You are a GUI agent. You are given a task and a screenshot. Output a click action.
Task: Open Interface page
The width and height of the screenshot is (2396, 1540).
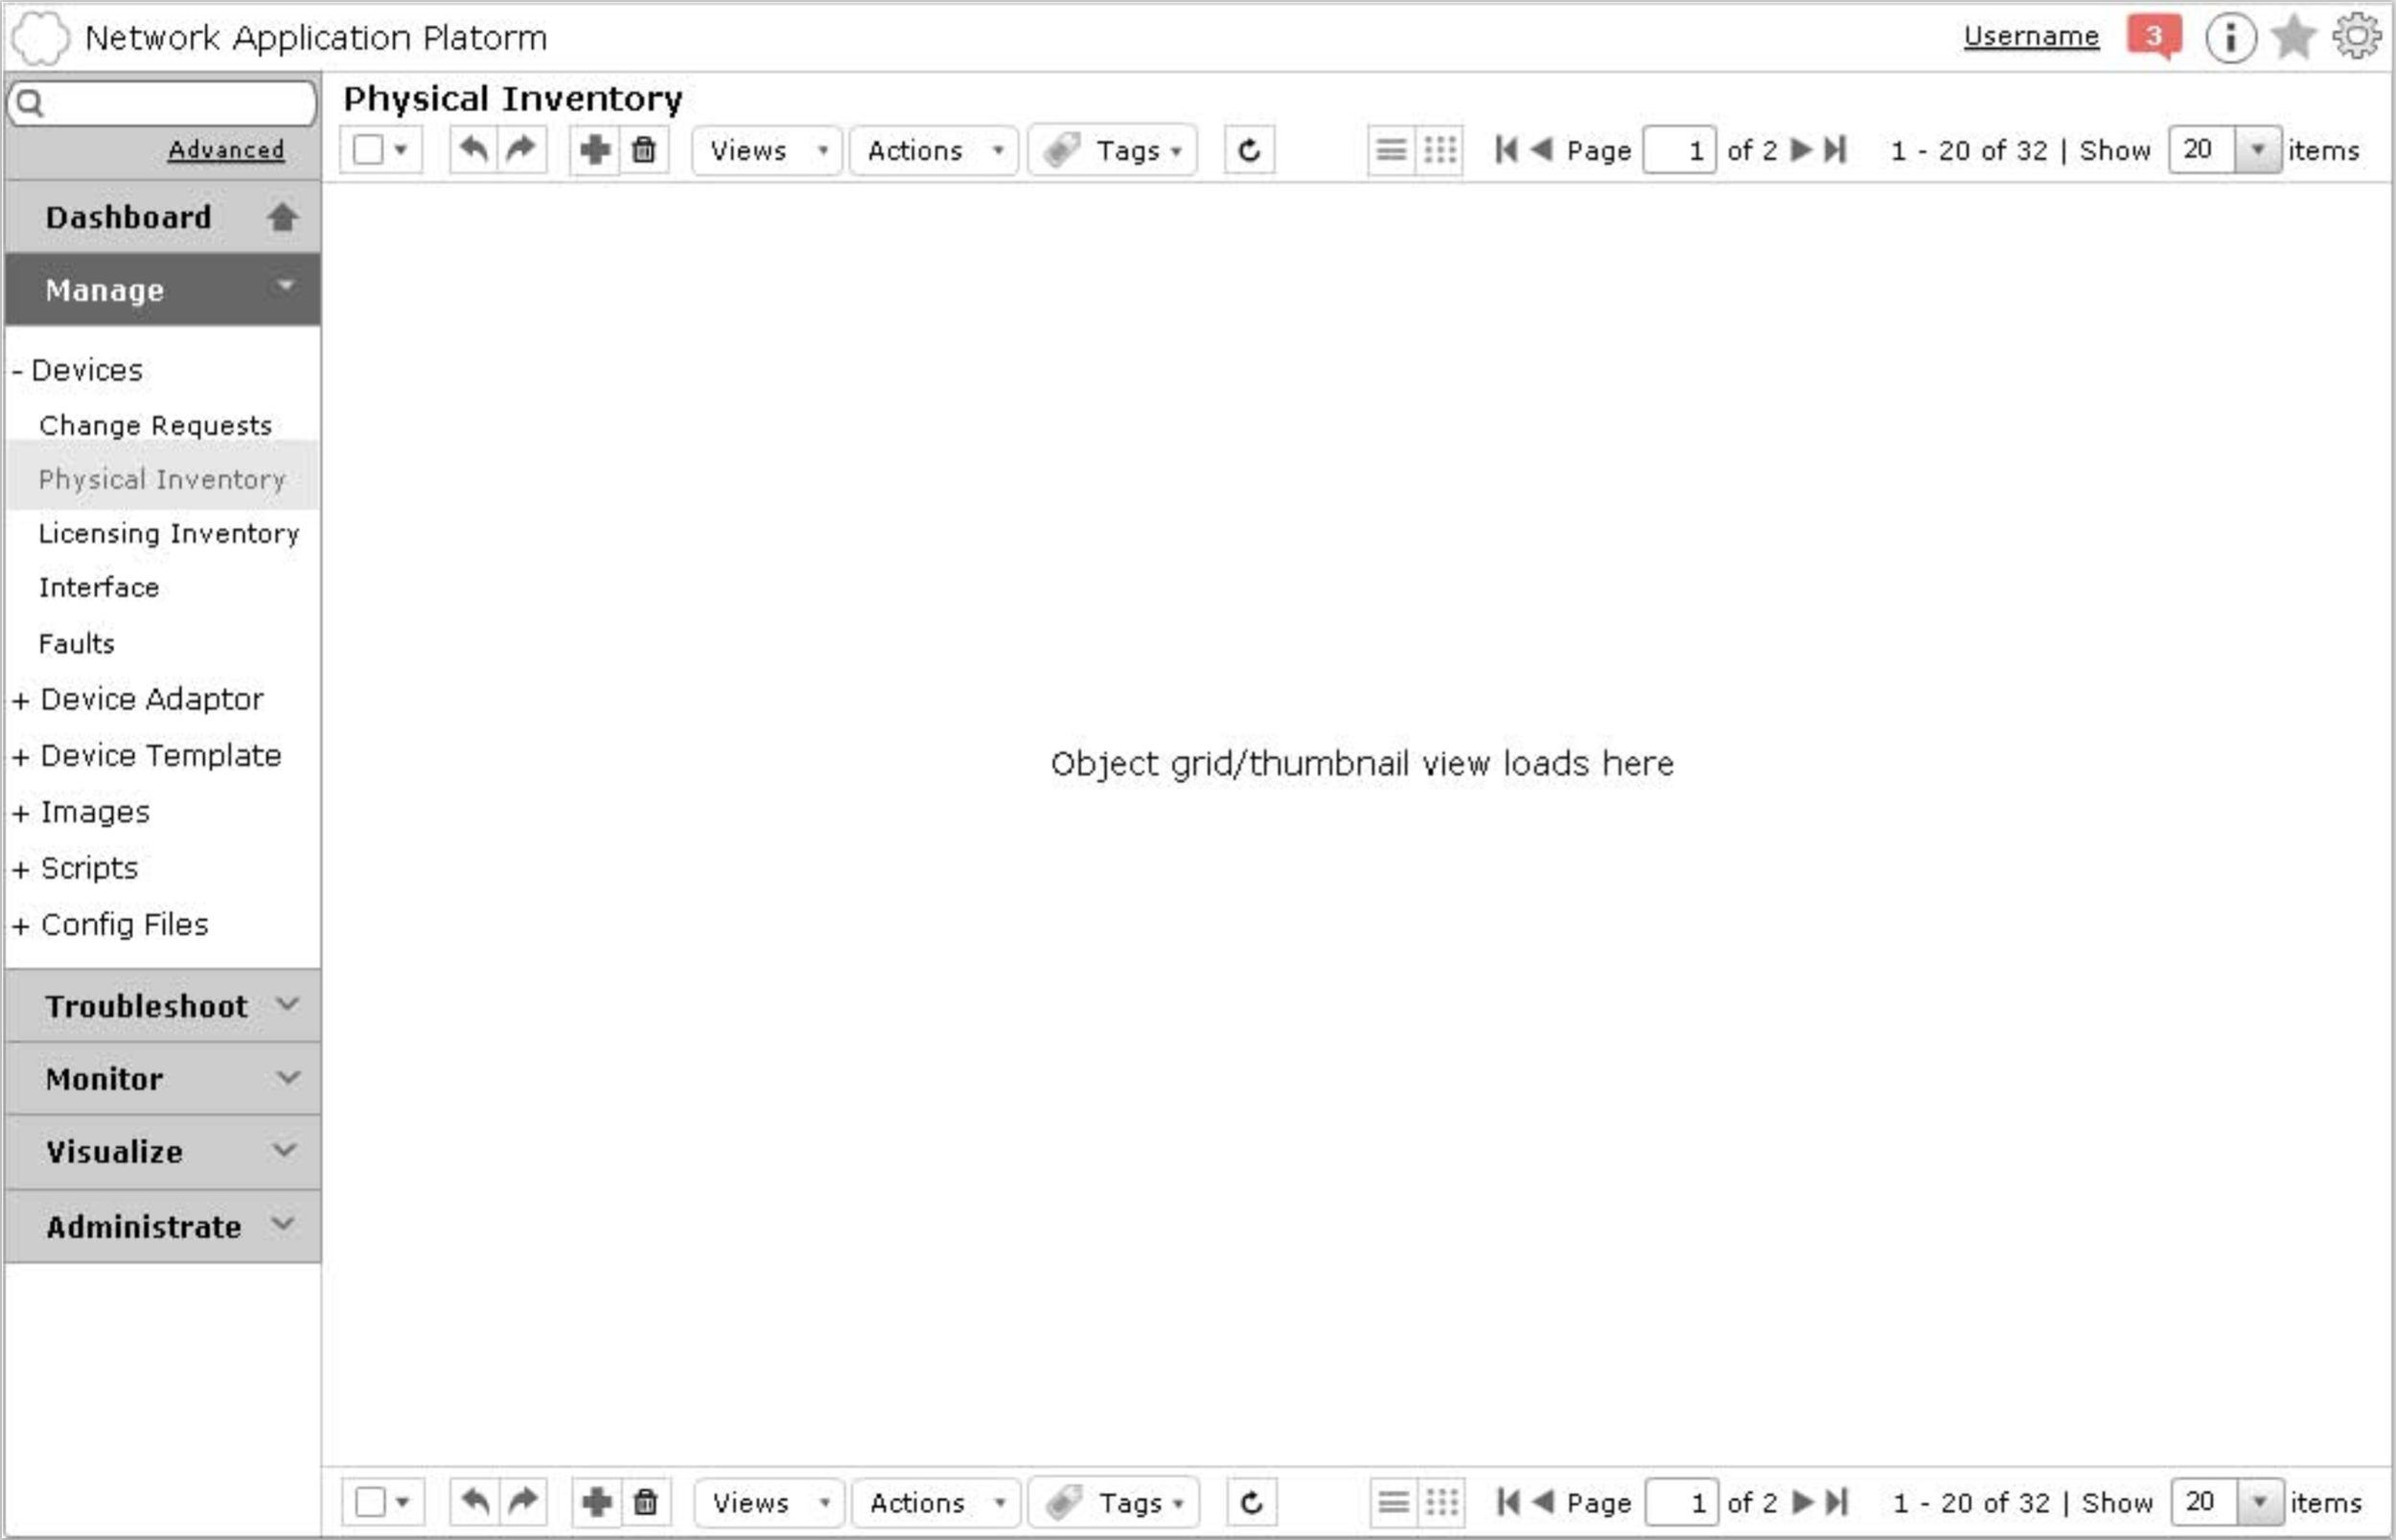99,587
